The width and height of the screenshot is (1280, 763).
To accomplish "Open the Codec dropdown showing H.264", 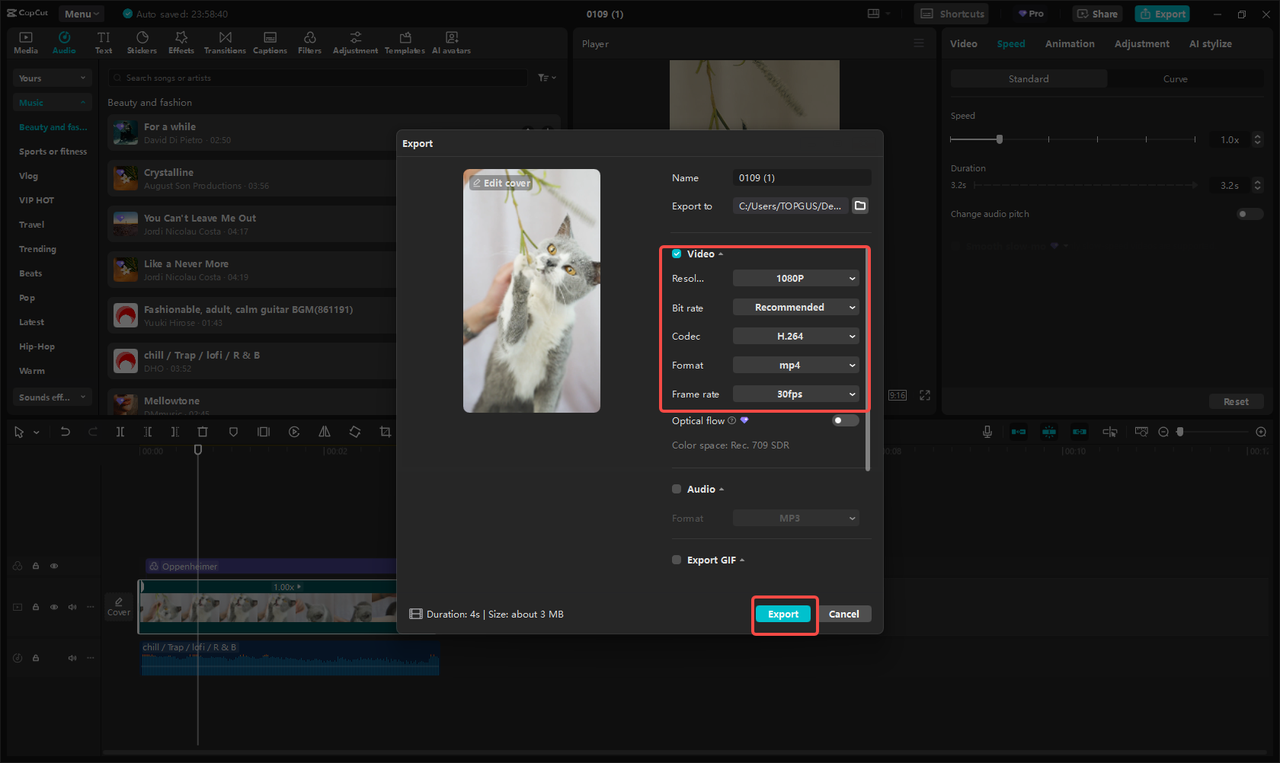I will 795,336.
